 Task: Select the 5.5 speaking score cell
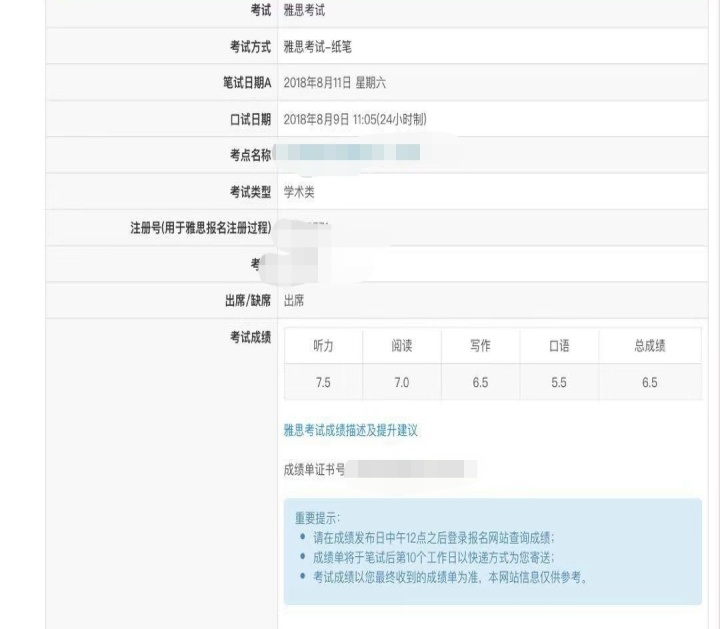coord(559,383)
